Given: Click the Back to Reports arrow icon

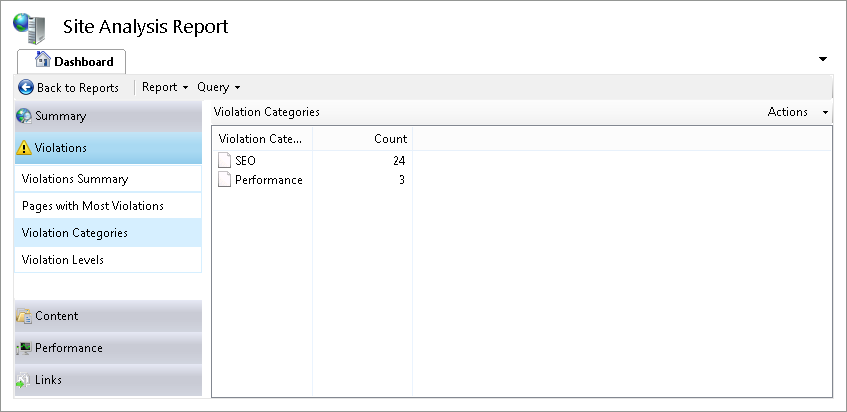Looking at the screenshot, I should coord(26,87).
